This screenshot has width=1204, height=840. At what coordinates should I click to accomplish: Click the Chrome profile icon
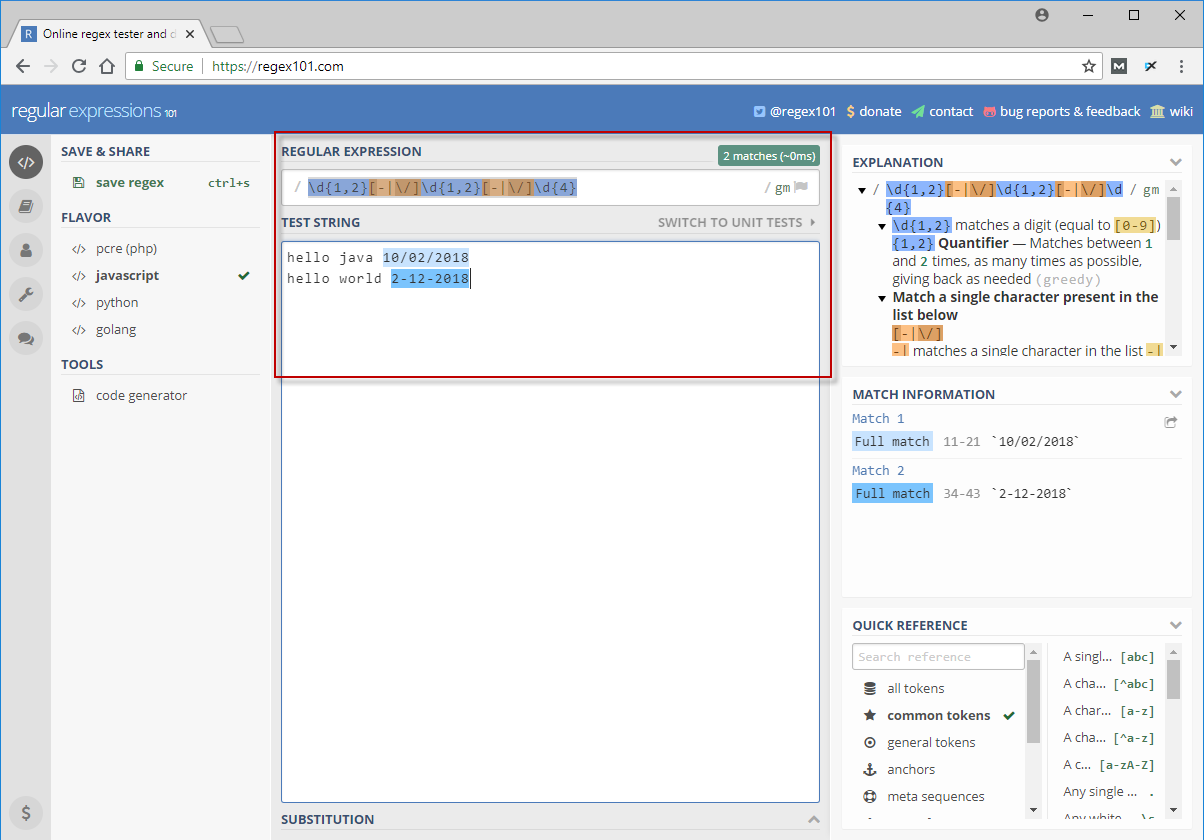[x=1043, y=15]
